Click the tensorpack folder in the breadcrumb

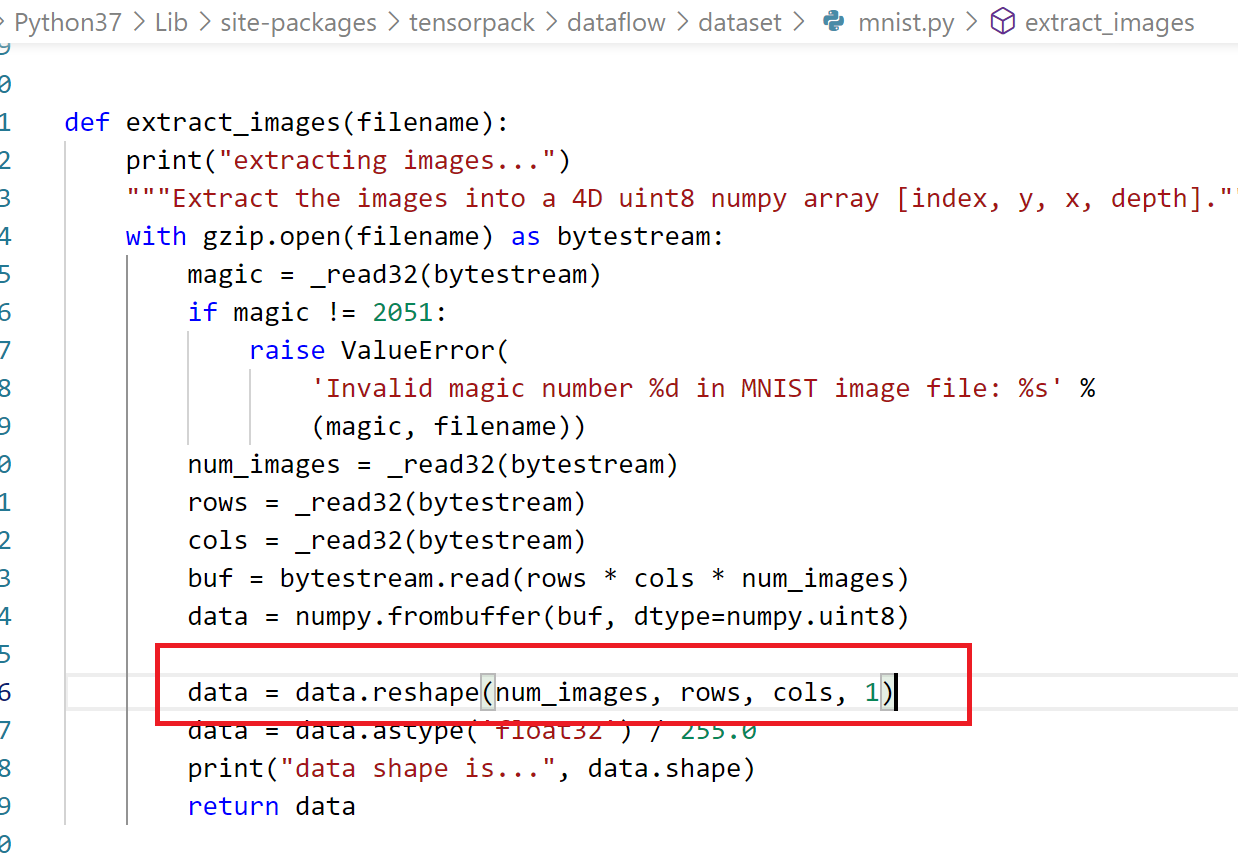tap(472, 22)
